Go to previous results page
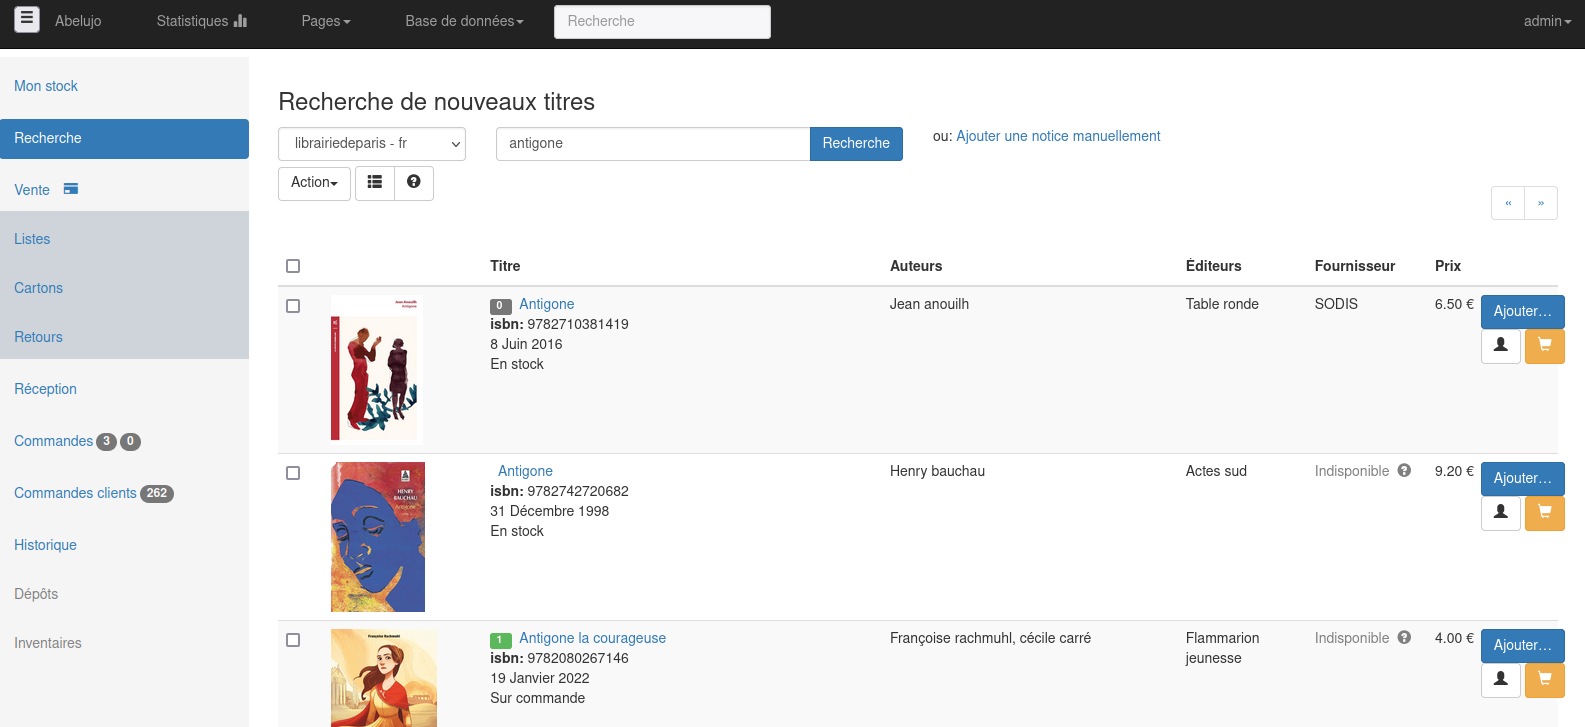This screenshot has width=1585, height=727. [x=1508, y=203]
